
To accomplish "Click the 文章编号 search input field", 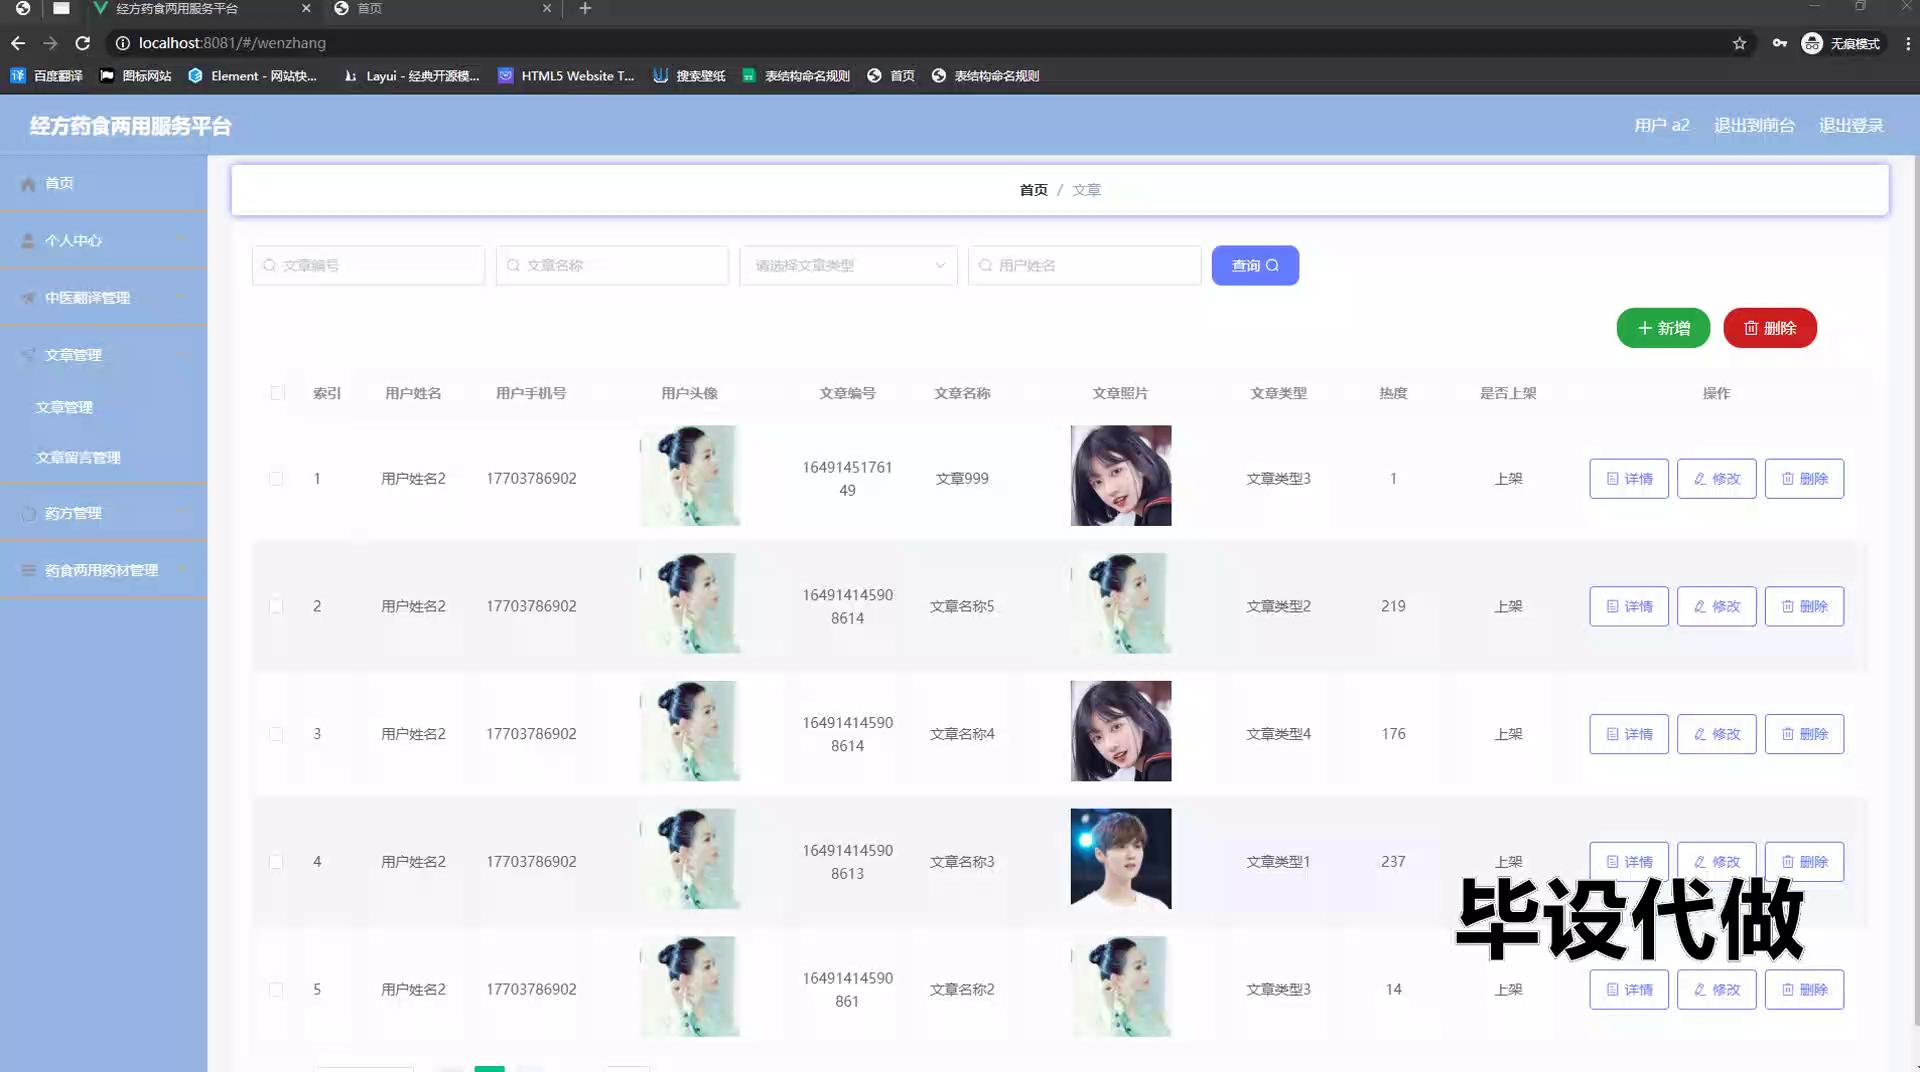I will coord(368,266).
